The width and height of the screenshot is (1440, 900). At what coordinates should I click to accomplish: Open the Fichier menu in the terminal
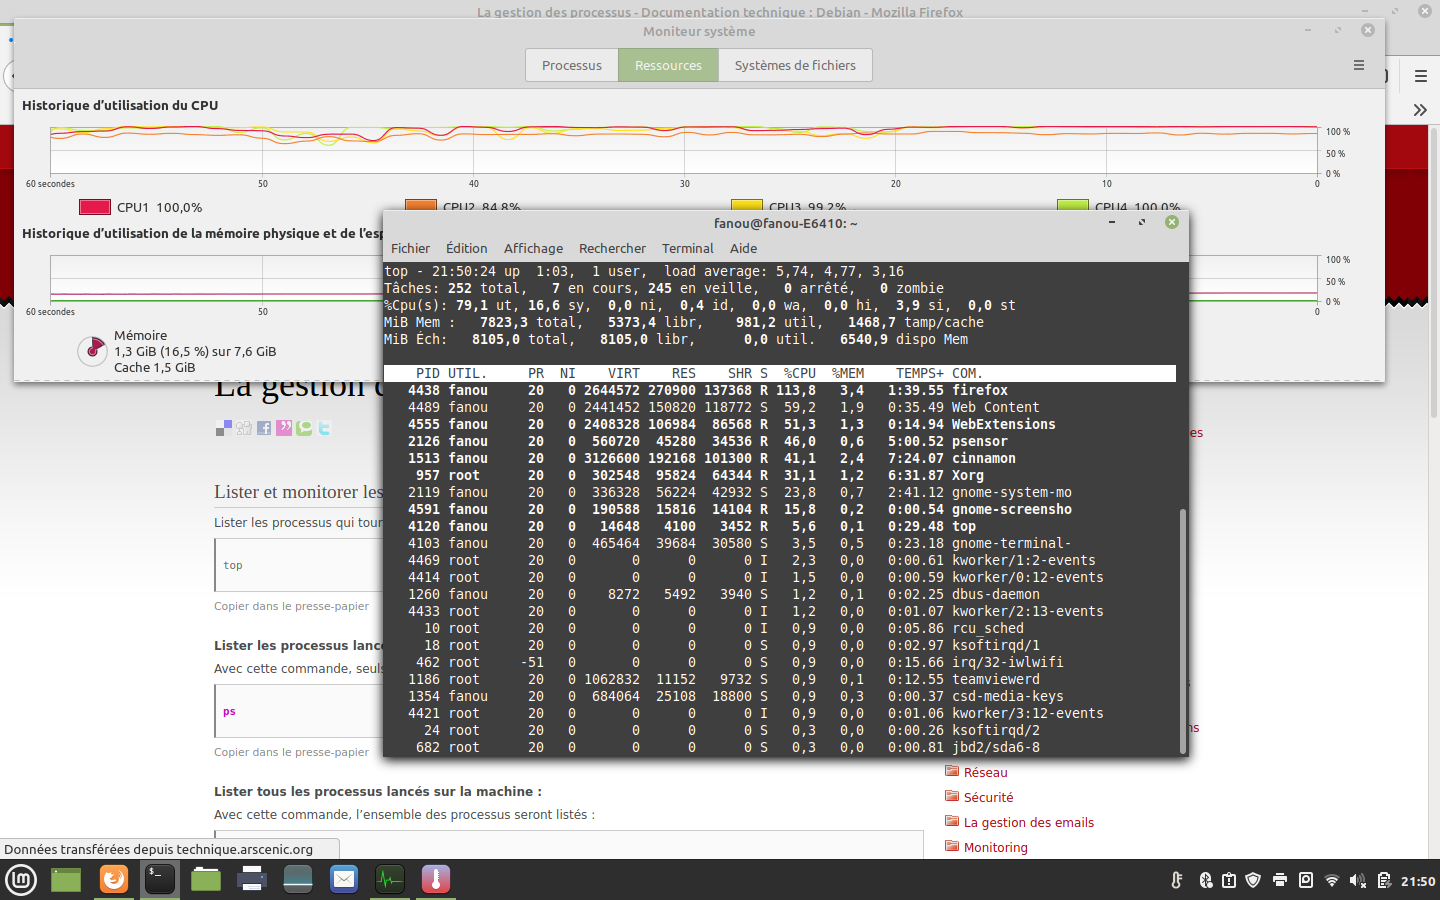click(410, 249)
